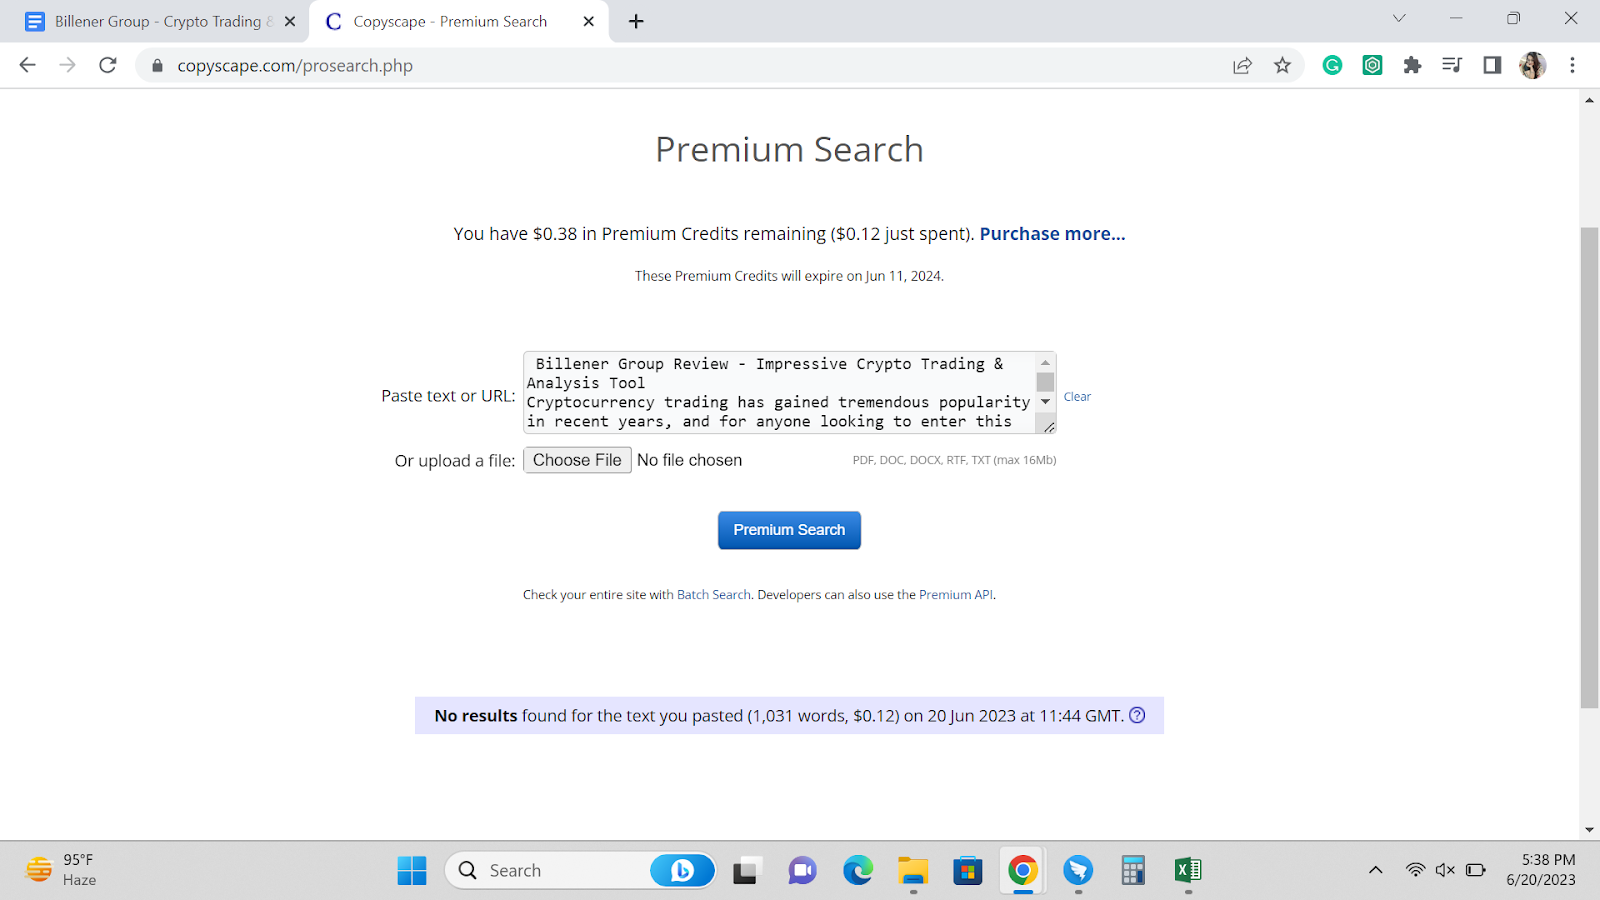This screenshot has height=900, width=1600.
Task: Open Microsoft Store from the taskbar
Action: click(x=967, y=871)
